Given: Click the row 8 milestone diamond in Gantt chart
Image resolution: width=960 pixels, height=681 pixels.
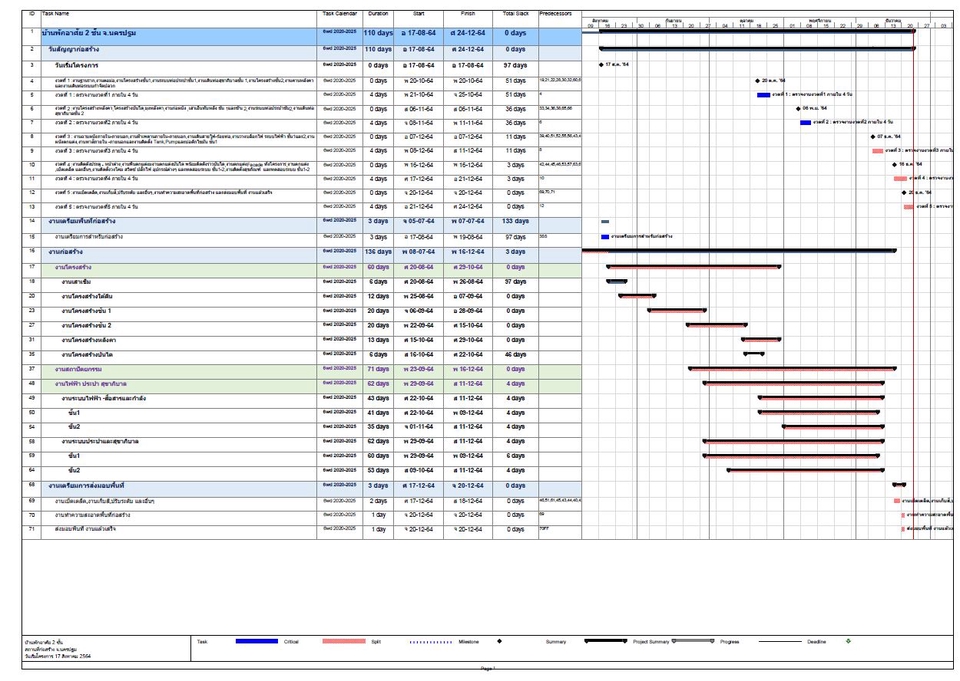Looking at the screenshot, I should 872,137.
